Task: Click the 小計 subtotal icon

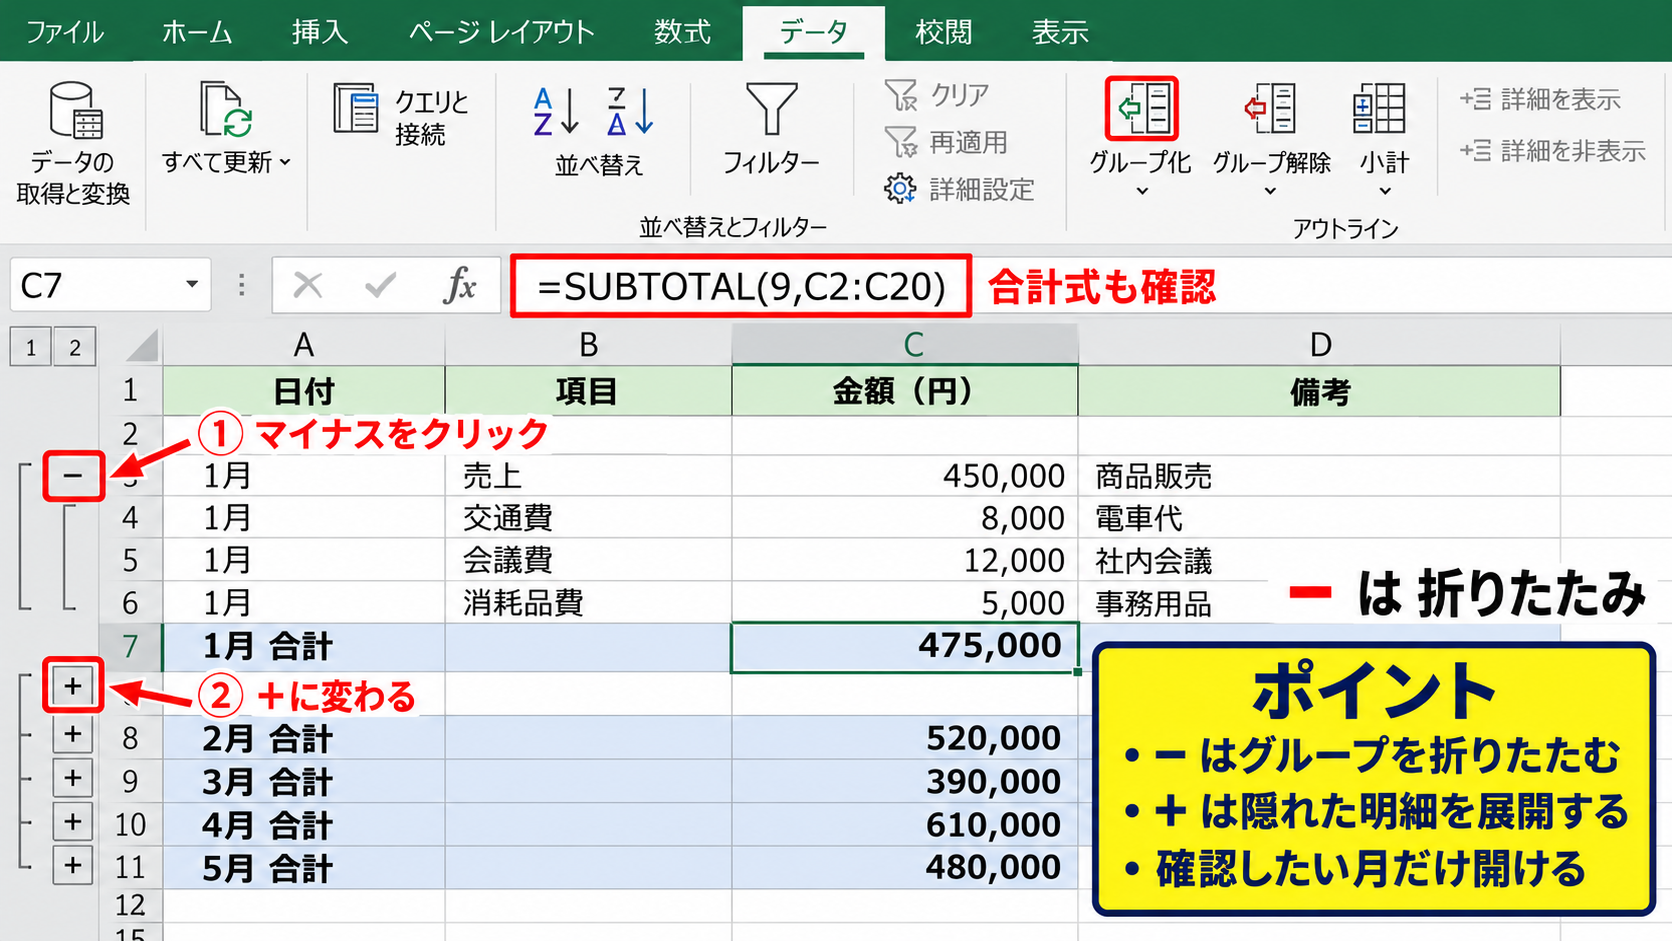Action: tap(1380, 108)
